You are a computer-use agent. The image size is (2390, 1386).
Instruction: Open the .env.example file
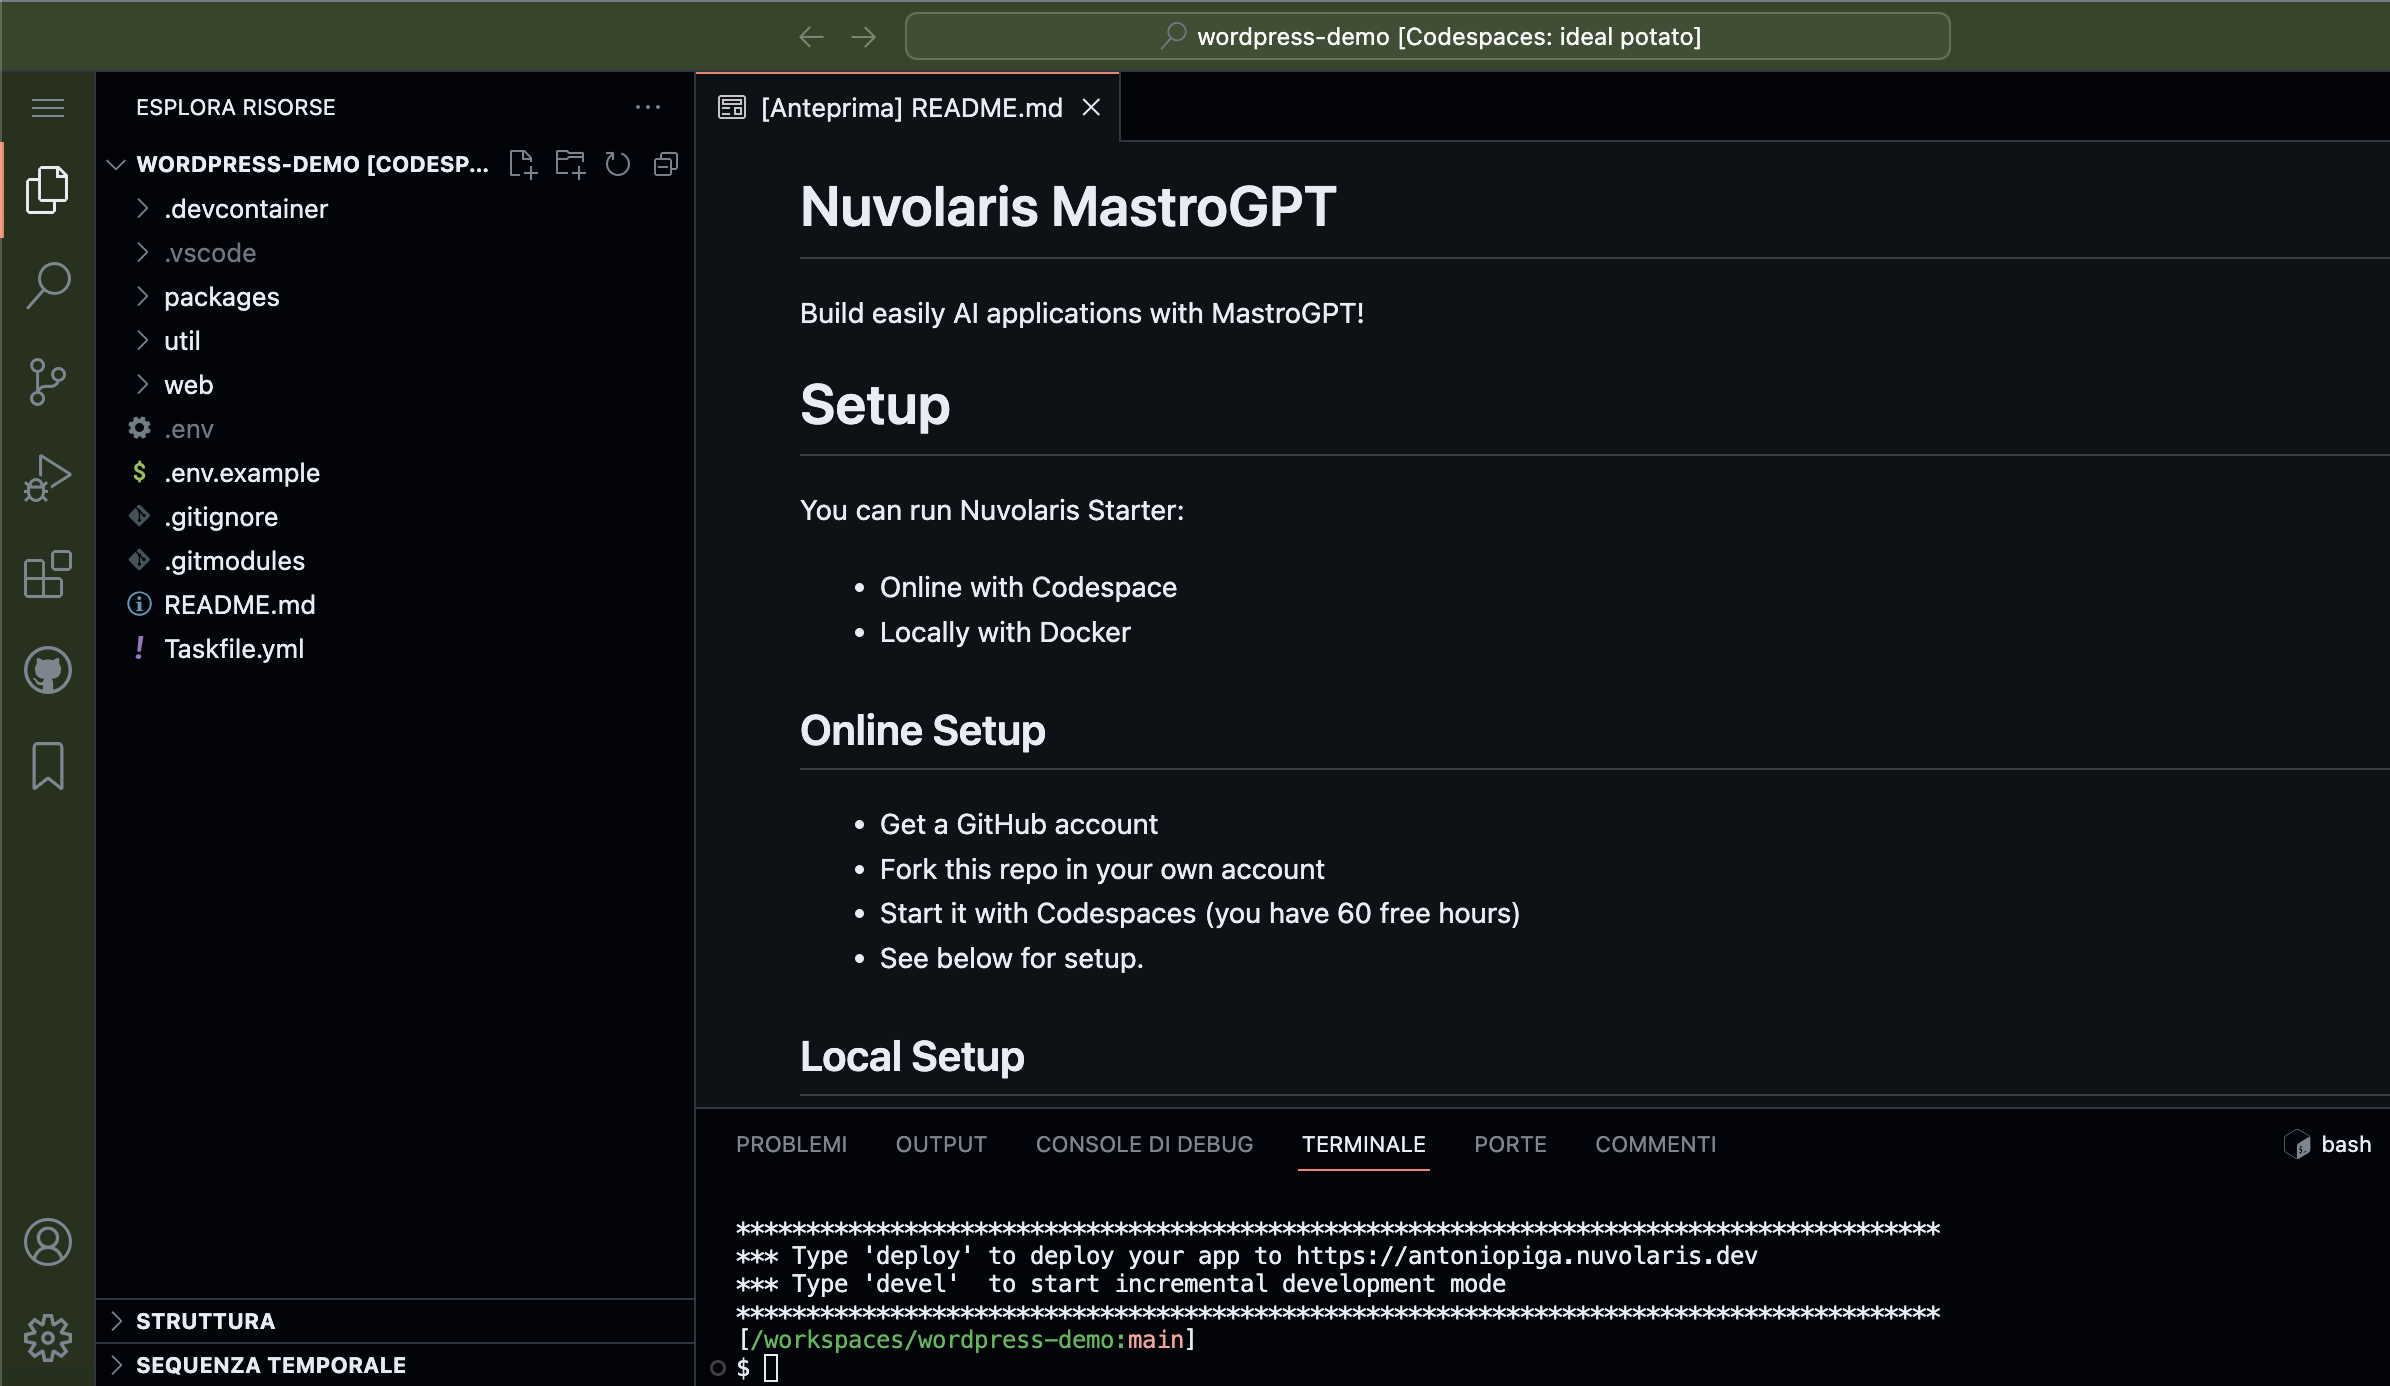point(395,472)
